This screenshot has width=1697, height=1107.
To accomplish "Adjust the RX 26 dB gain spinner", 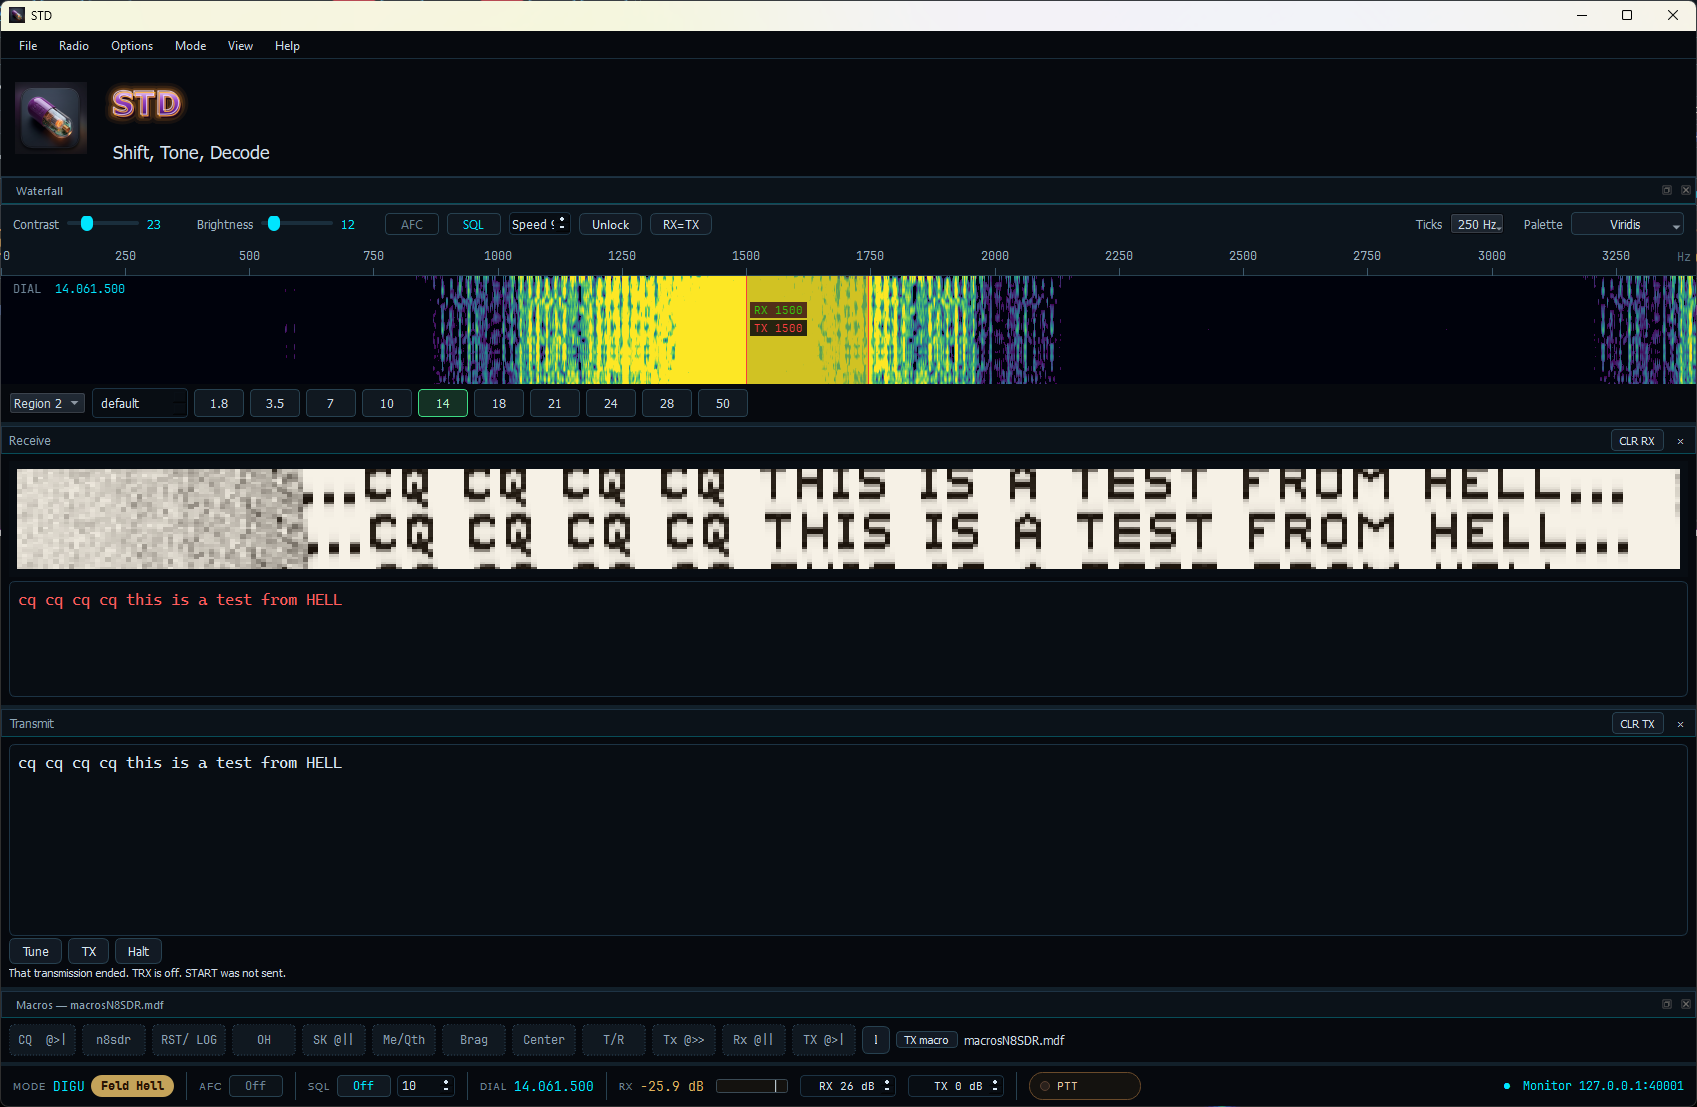I will tap(848, 1086).
